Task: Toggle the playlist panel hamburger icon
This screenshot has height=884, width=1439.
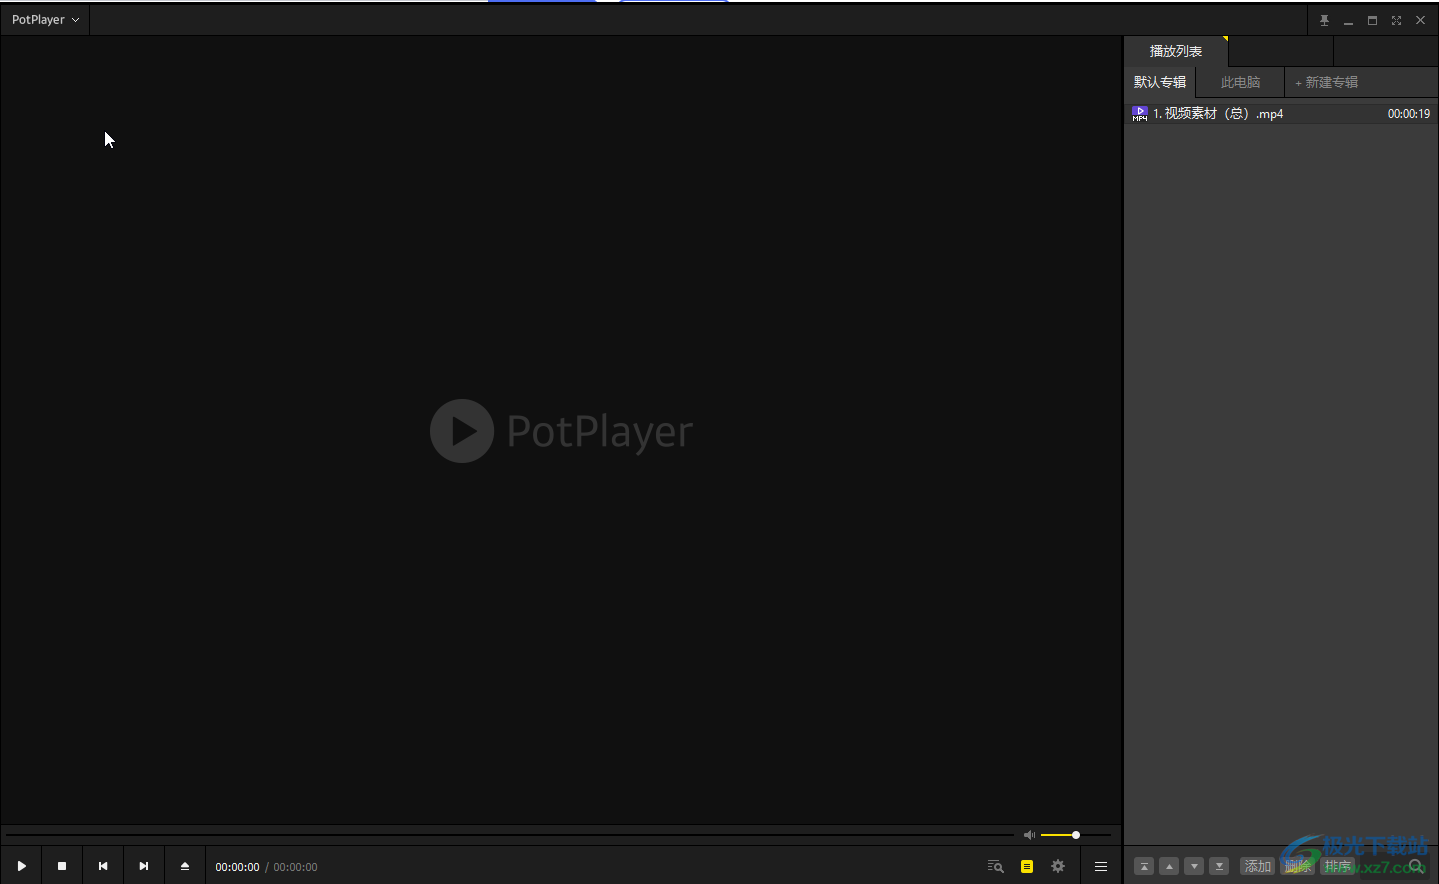Action: click(x=1101, y=867)
